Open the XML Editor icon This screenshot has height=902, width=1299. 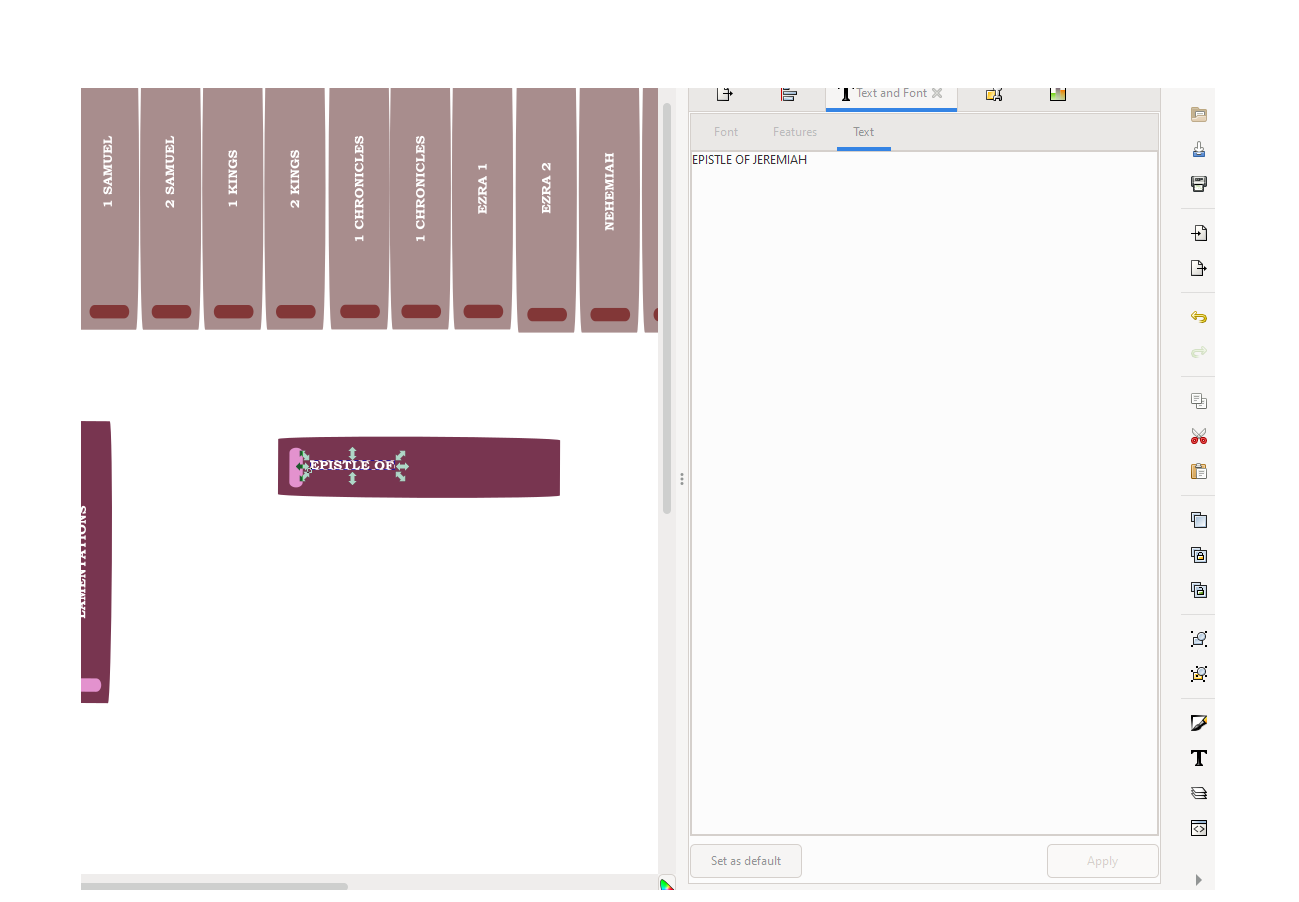(x=1198, y=828)
